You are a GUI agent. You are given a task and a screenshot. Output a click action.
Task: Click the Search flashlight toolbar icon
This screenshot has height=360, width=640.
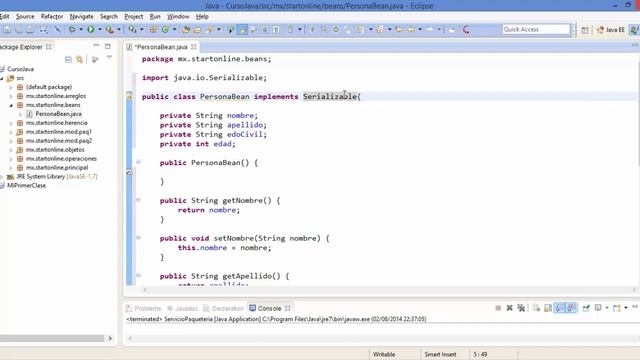(210, 29)
